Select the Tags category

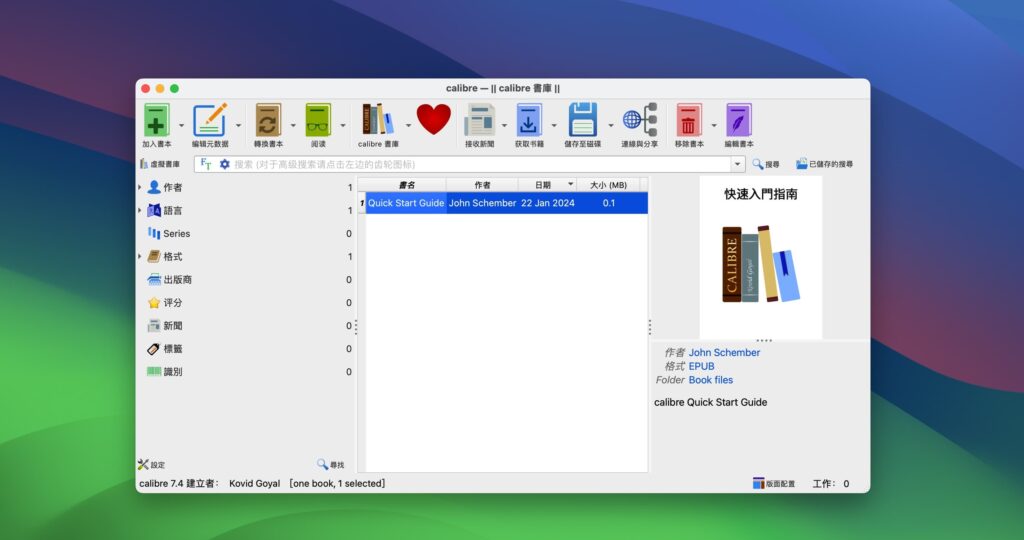165,349
